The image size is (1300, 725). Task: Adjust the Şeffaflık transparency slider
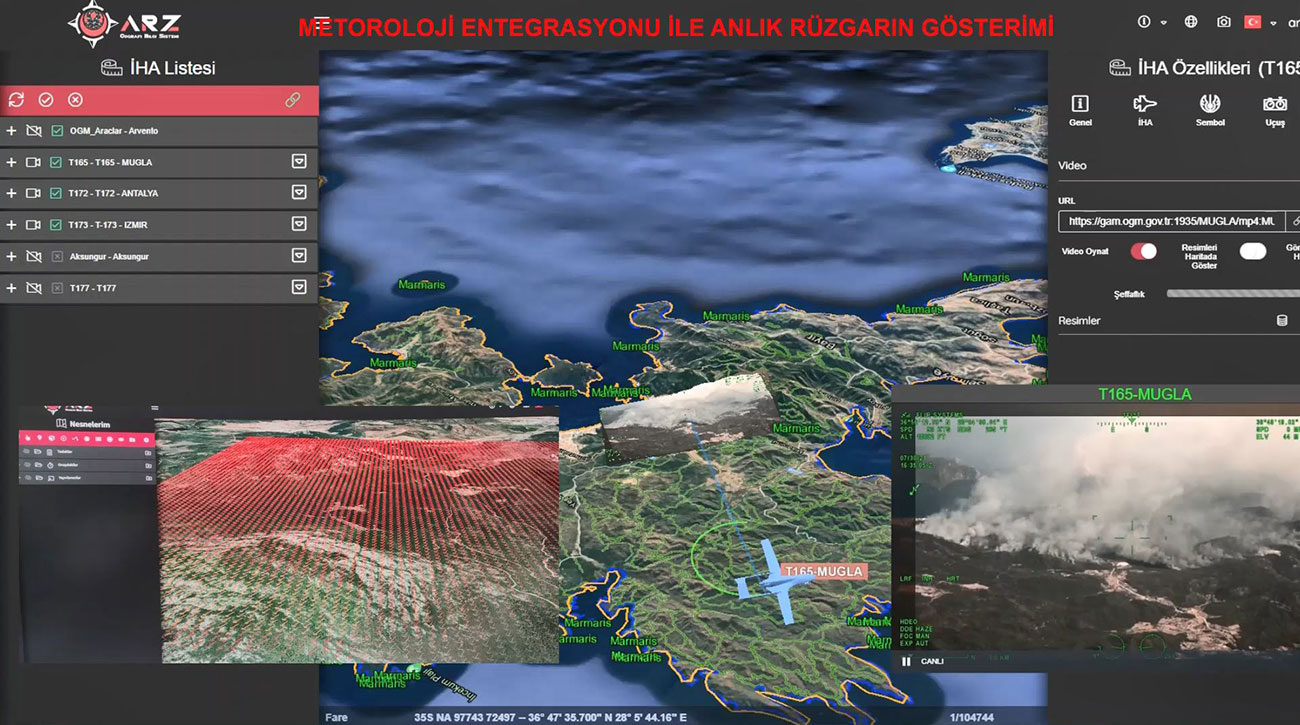pyautogui.click(x=1230, y=294)
